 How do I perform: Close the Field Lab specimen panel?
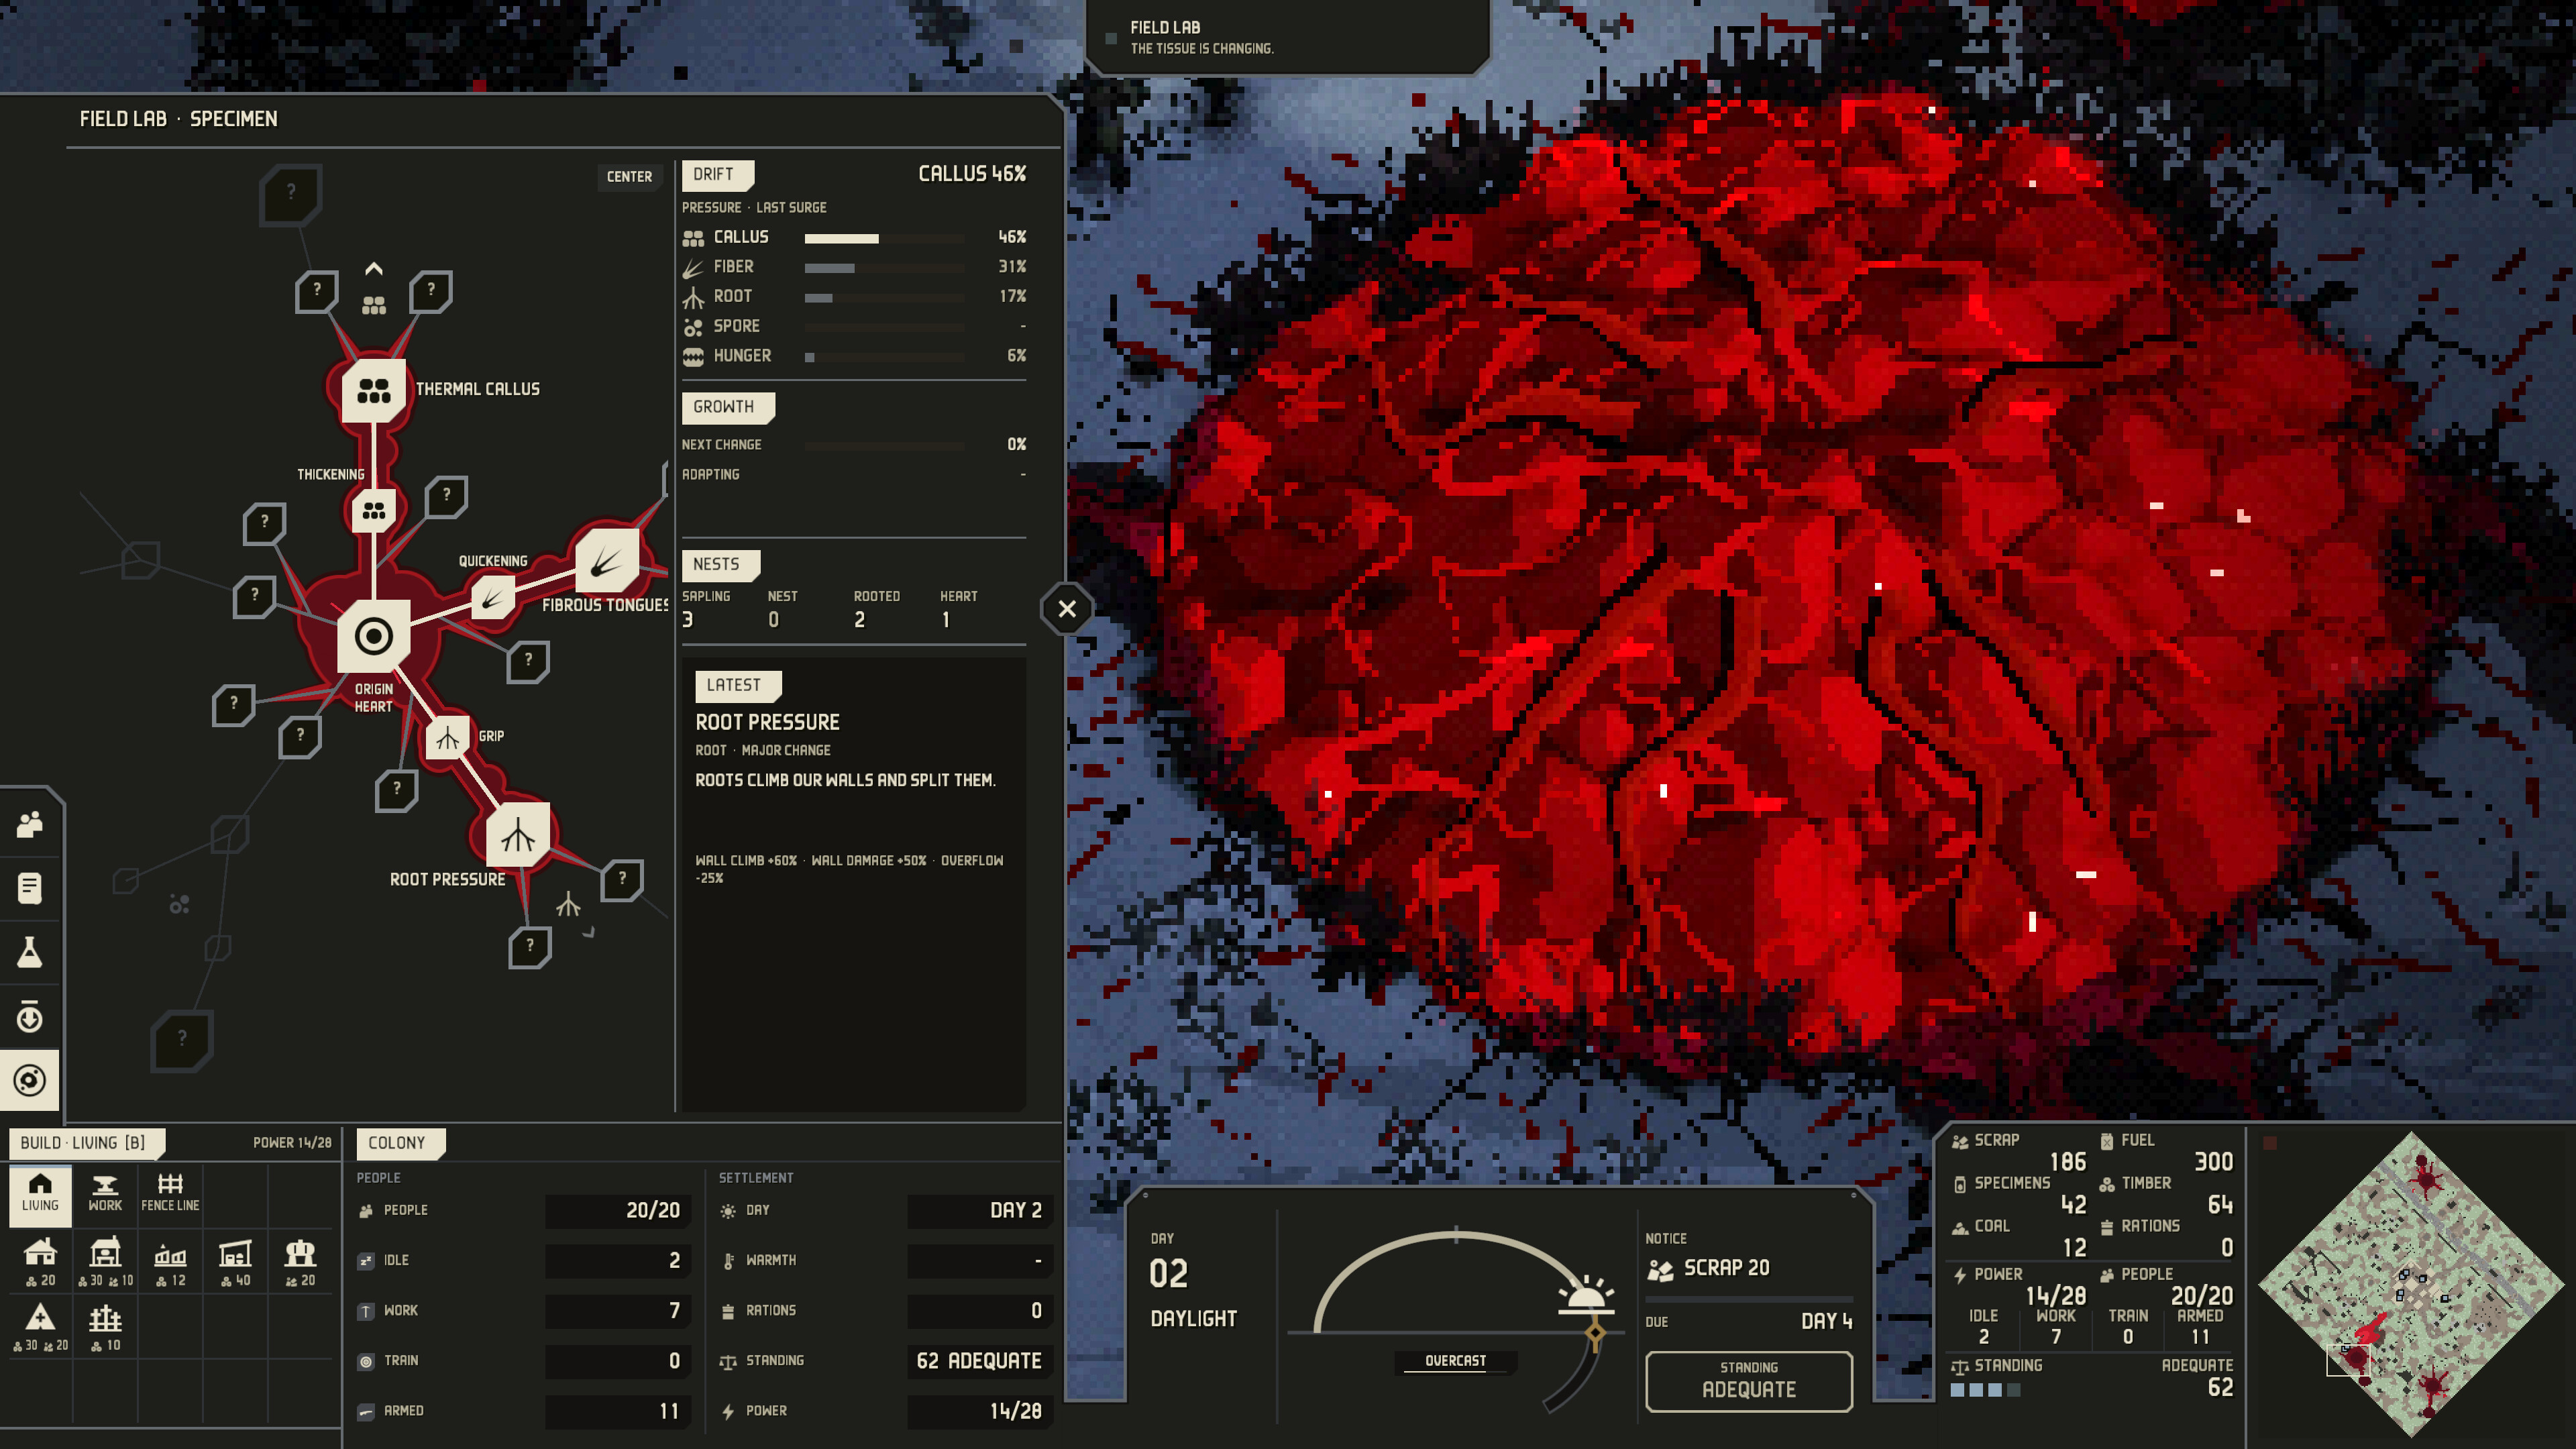point(1067,608)
